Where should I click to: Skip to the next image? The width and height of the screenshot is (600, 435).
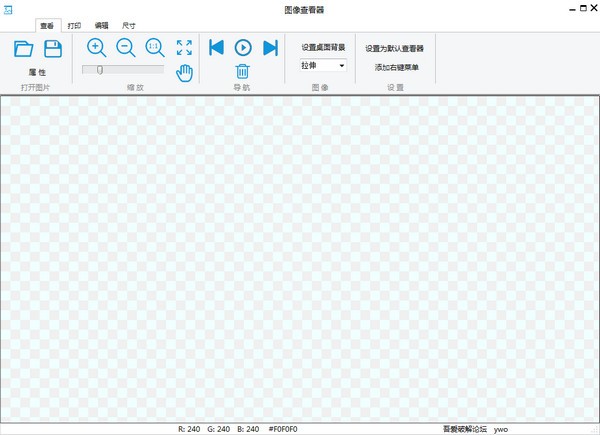pos(270,47)
